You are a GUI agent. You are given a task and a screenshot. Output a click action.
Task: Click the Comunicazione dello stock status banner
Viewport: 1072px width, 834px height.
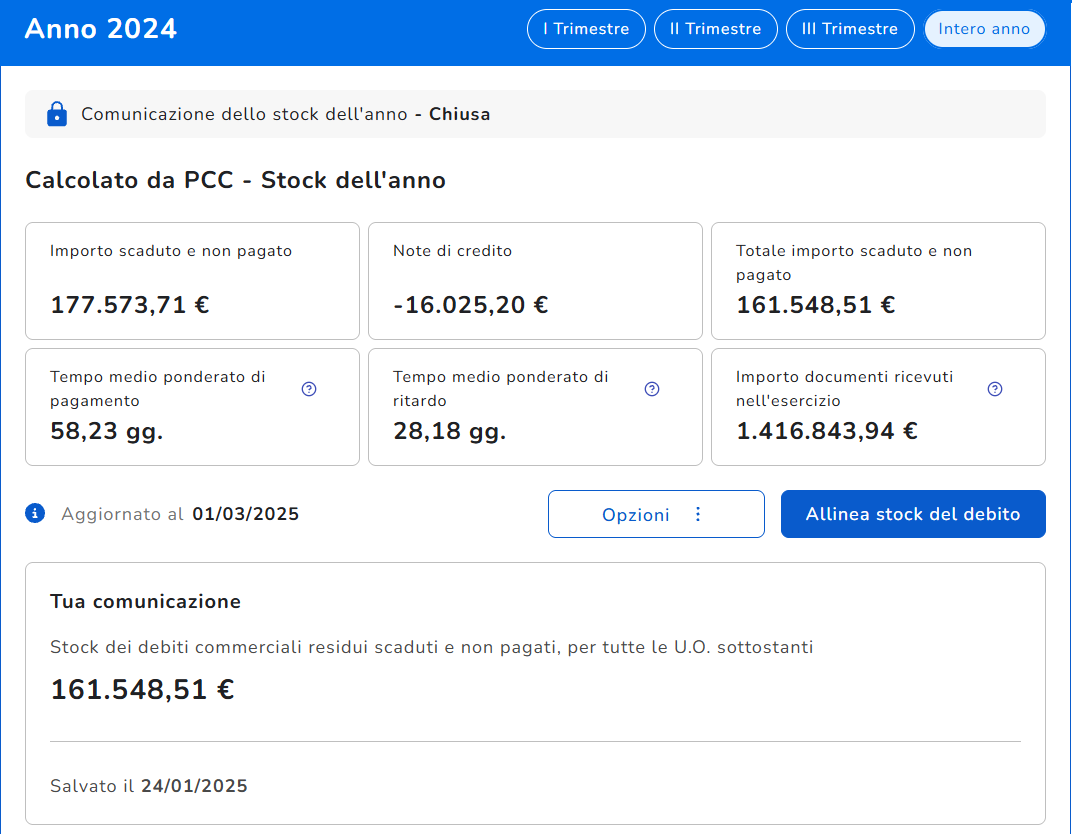click(535, 114)
